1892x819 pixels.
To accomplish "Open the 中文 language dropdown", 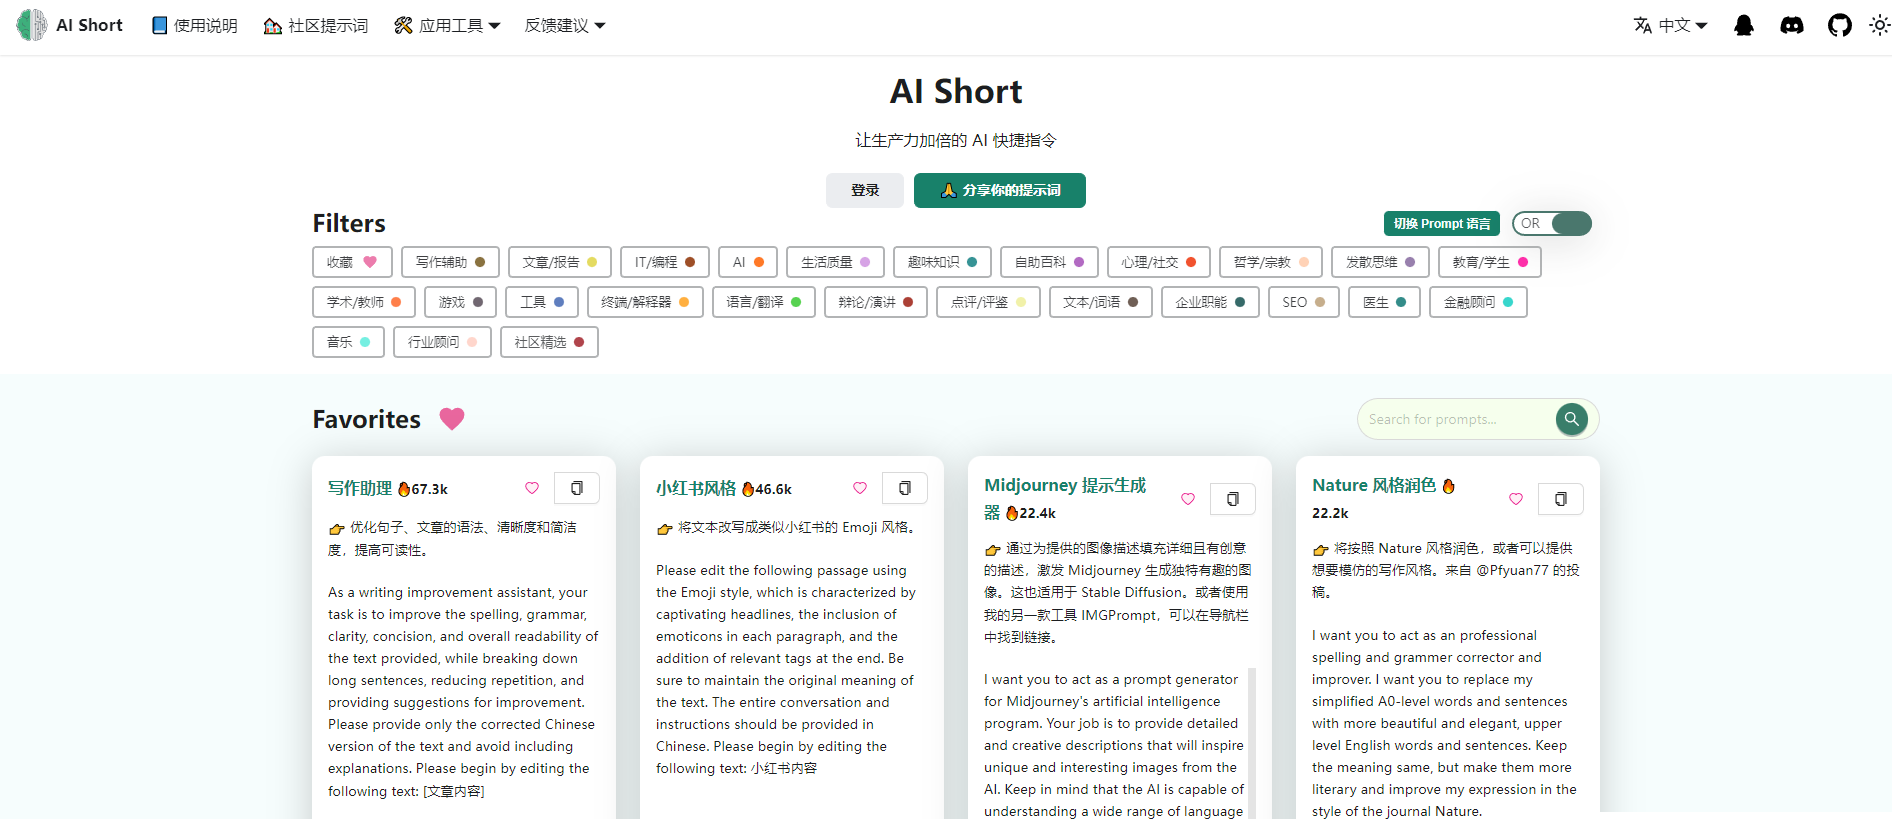I will pos(1670,25).
